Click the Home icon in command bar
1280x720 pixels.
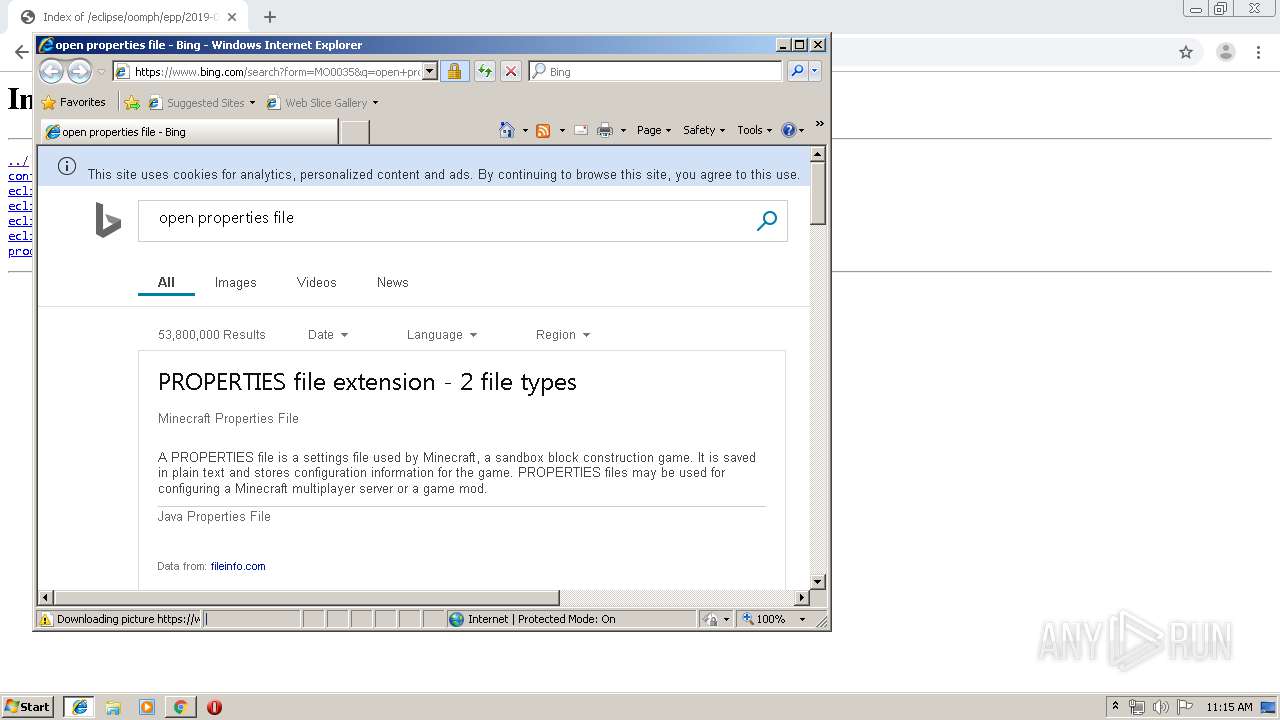(507, 130)
